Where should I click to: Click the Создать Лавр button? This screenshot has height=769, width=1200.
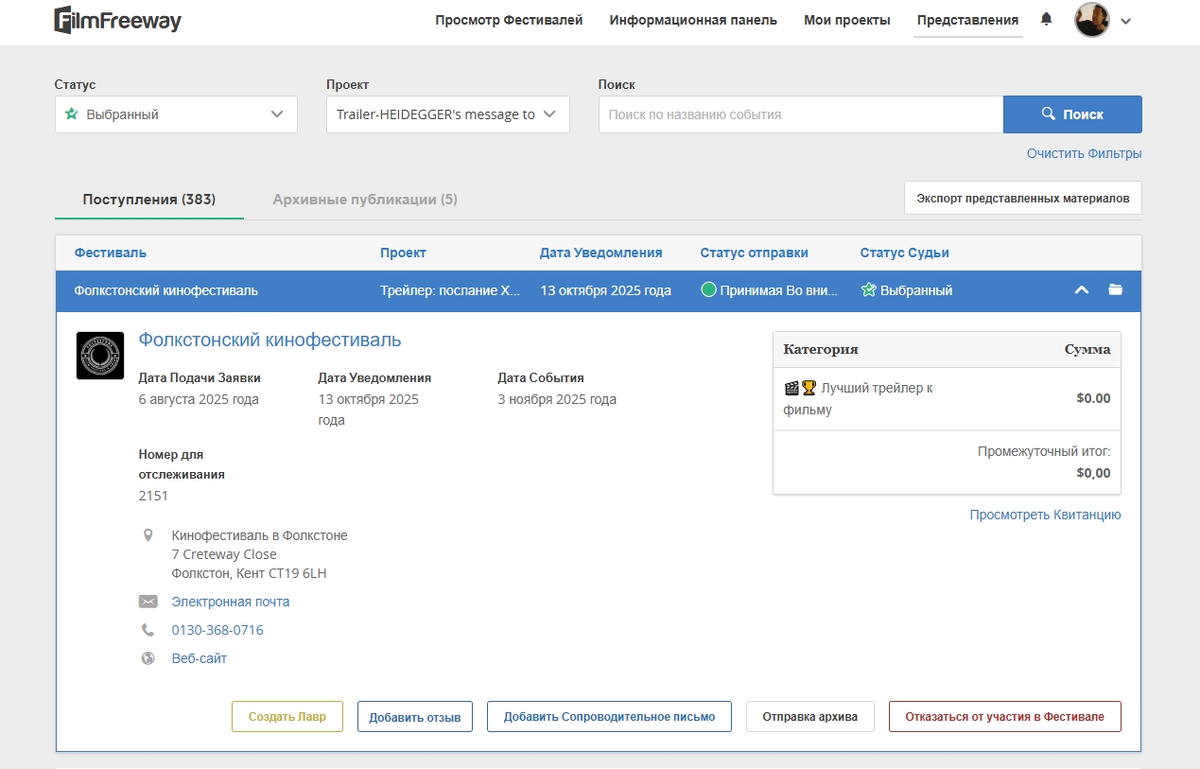click(x=287, y=717)
